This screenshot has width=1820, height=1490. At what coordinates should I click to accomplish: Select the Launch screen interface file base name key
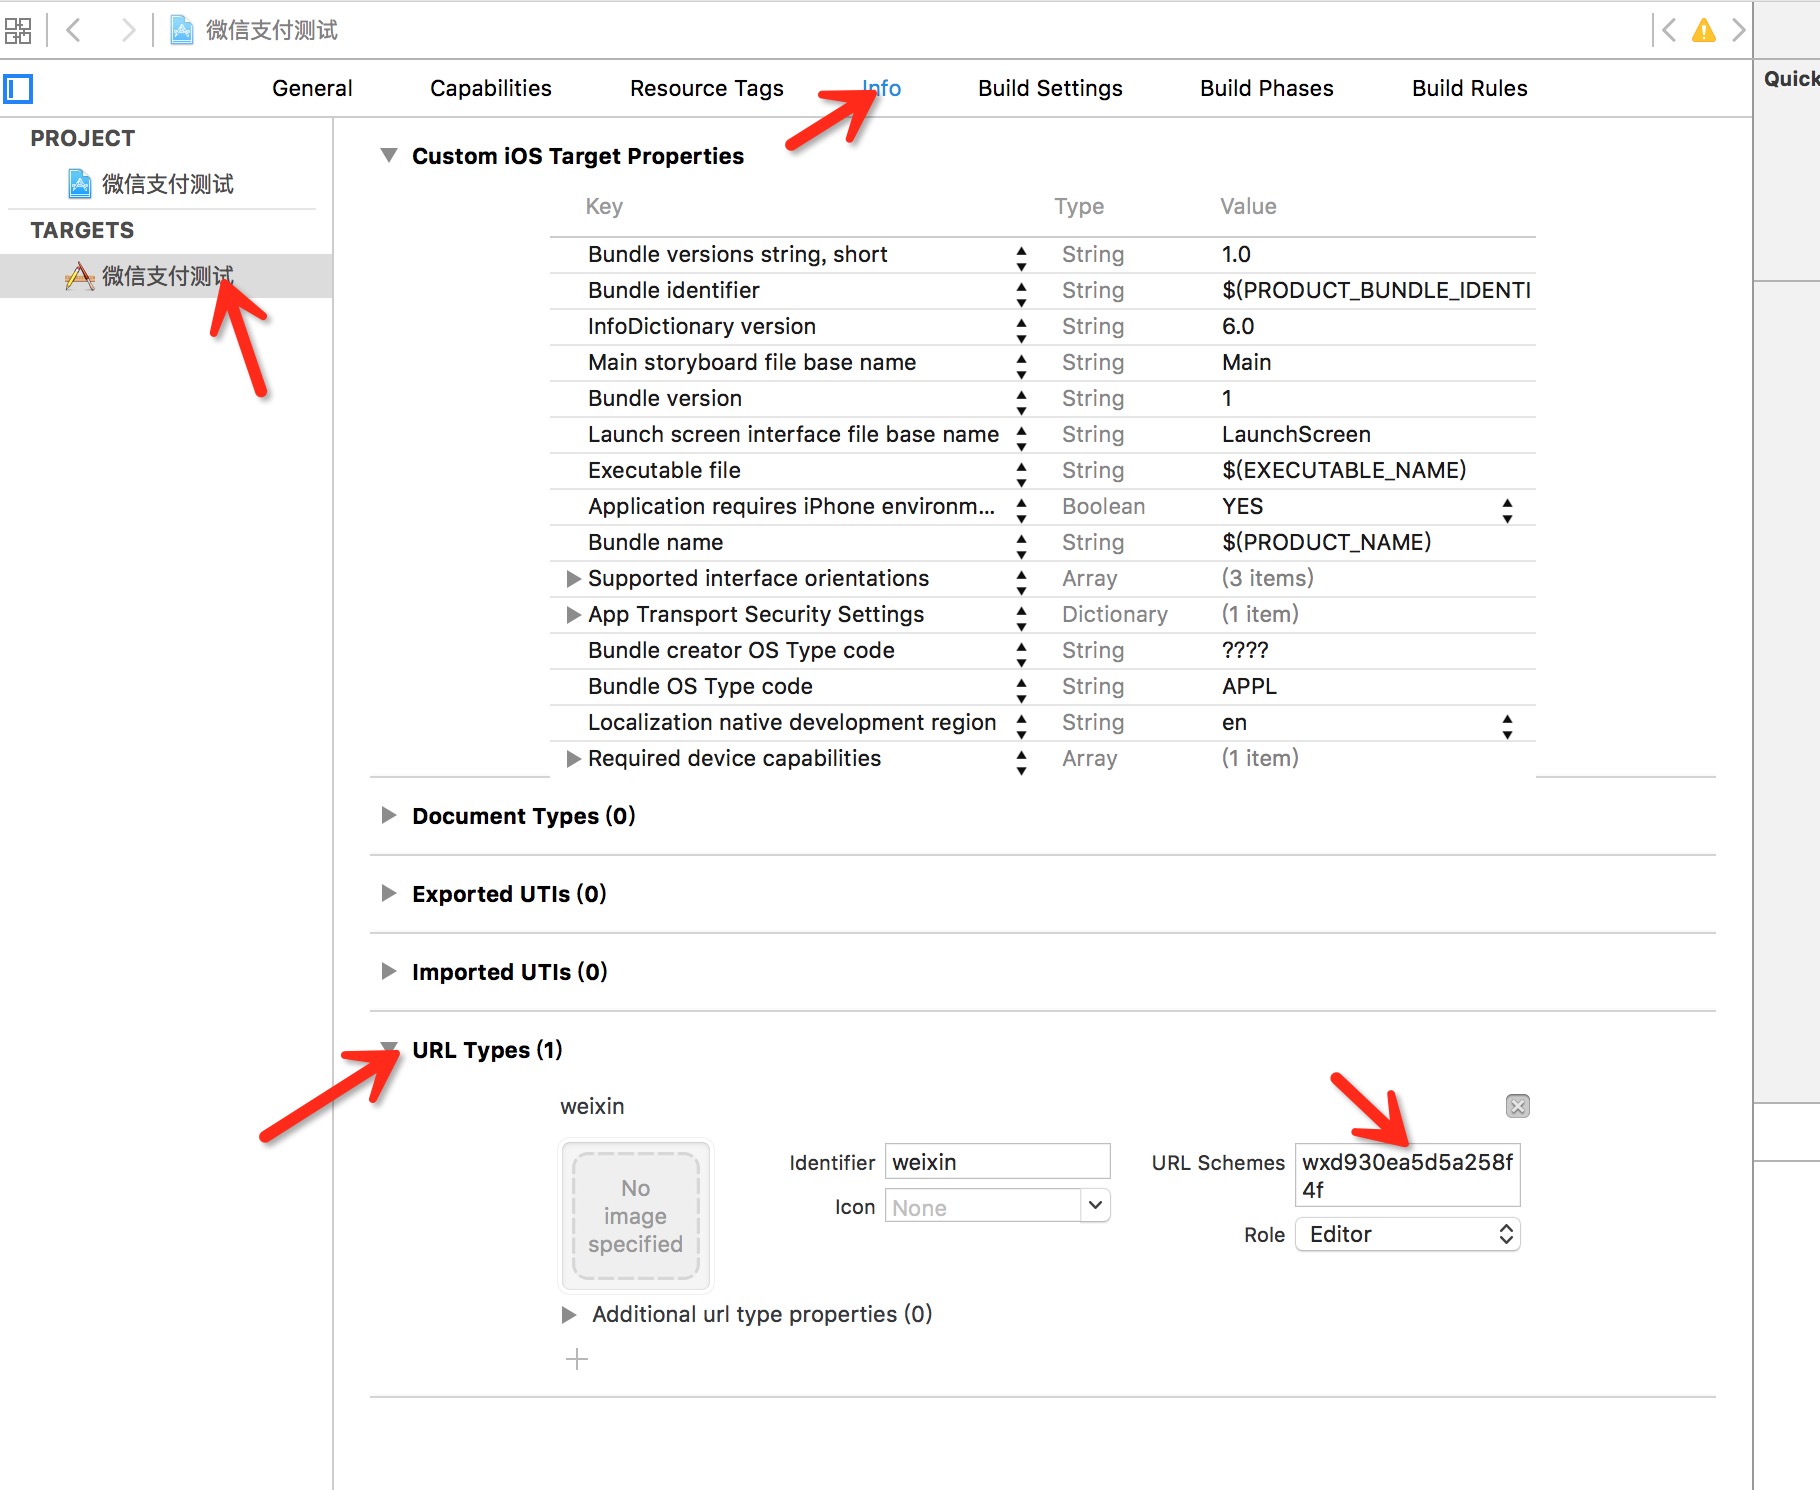click(x=793, y=434)
